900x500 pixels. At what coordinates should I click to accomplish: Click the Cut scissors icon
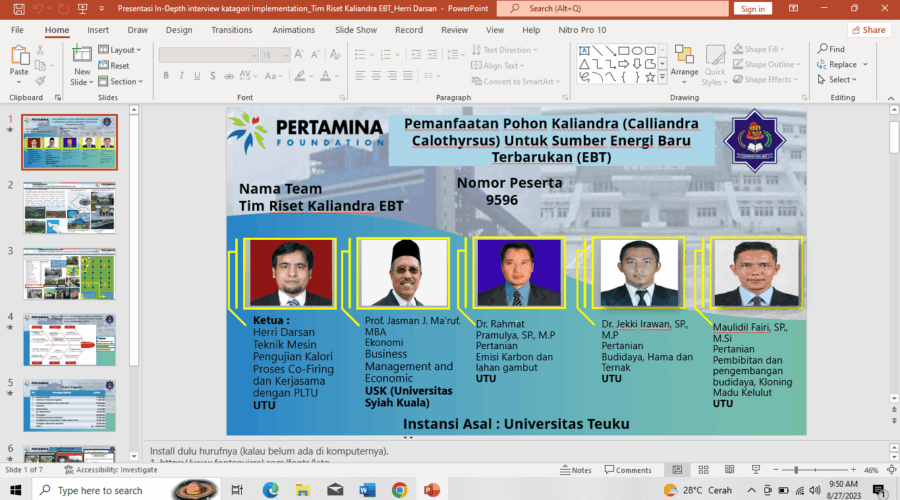tap(40, 51)
